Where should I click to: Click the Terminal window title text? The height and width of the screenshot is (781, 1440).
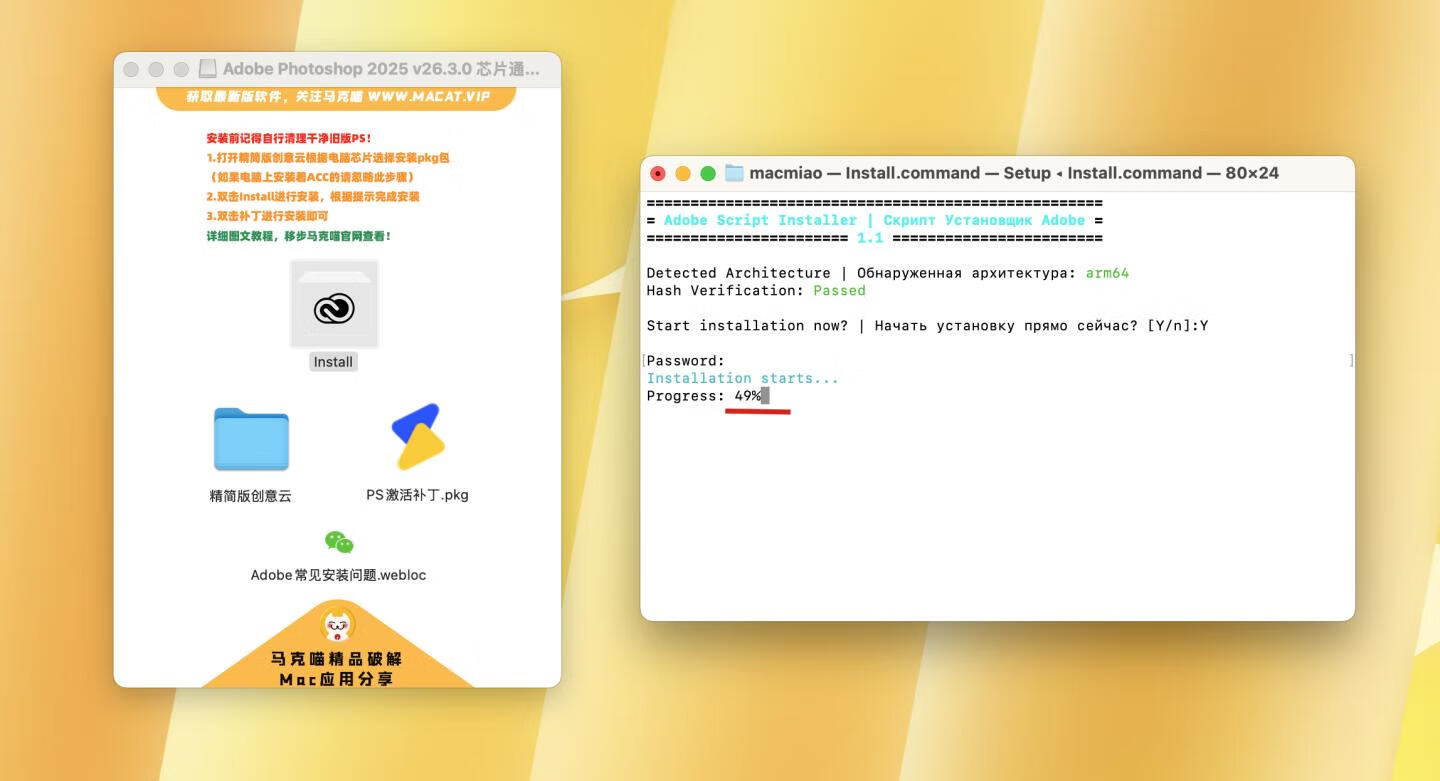point(1014,173)
